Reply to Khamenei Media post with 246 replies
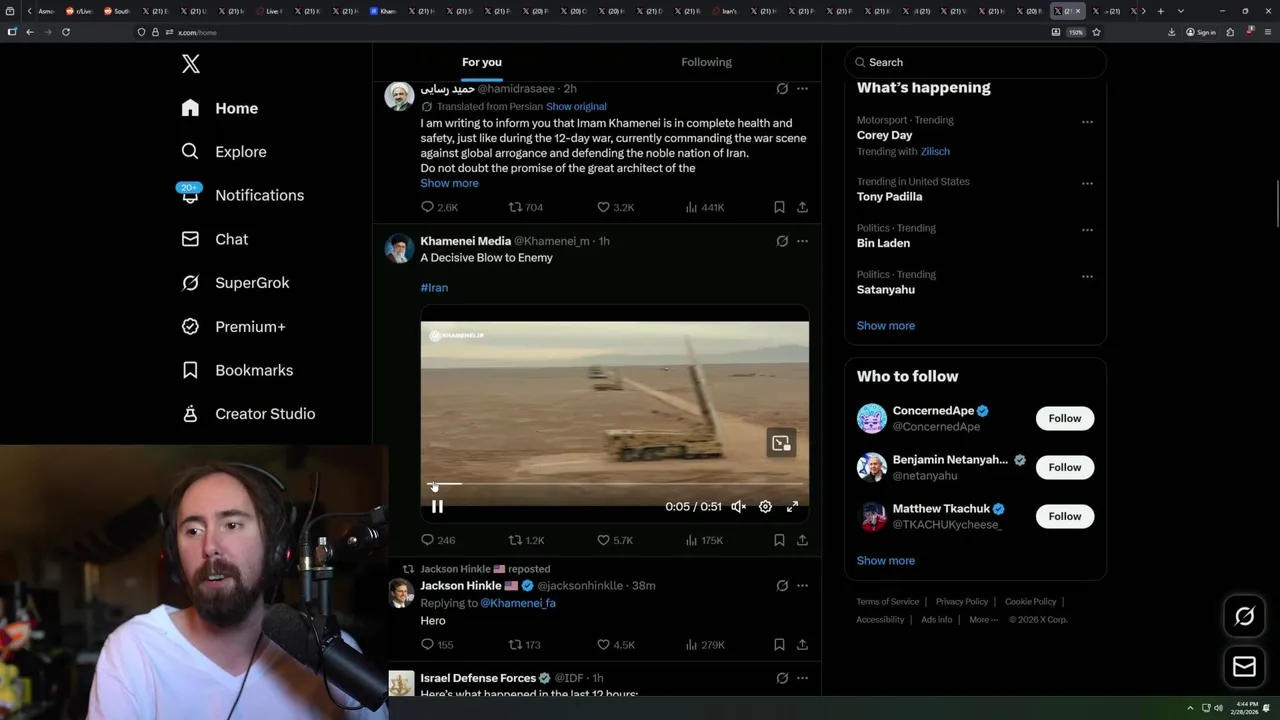 (x=438, y=540)
